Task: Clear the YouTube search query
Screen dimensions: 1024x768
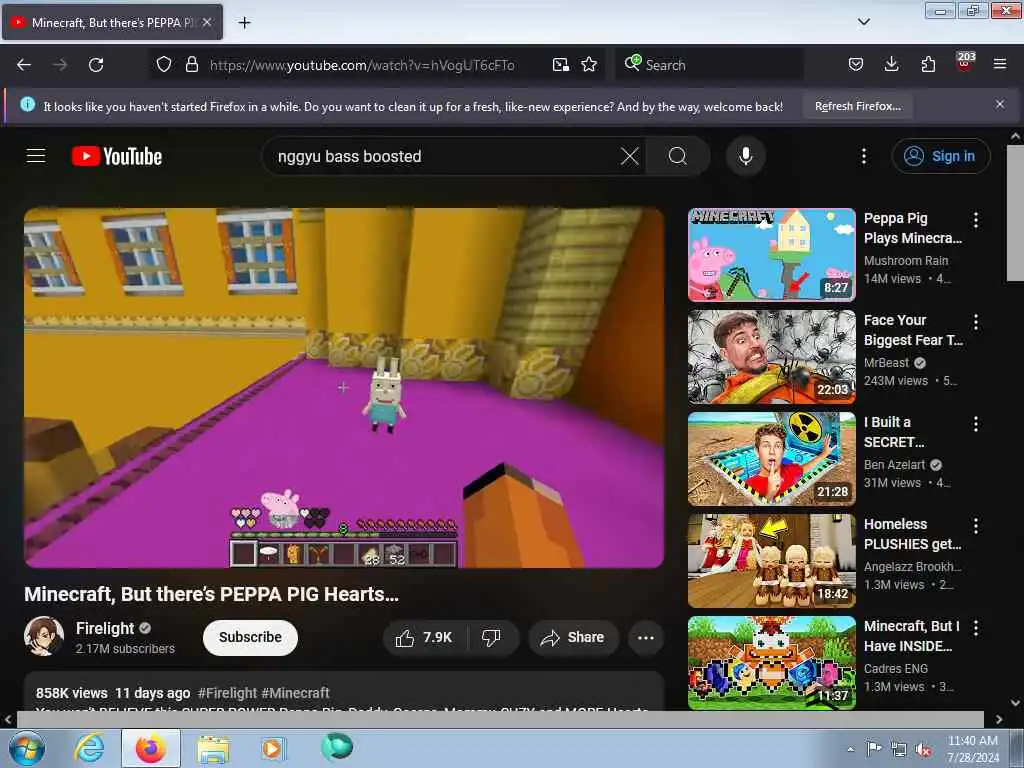Action: [x=630, y=156]
